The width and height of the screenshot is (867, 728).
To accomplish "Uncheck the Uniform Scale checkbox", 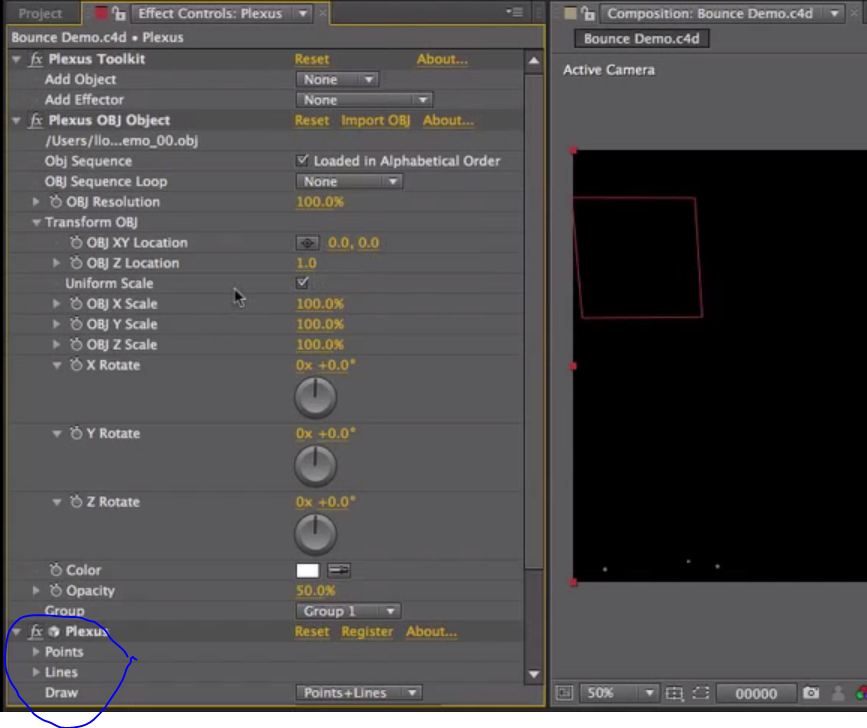I will (x=302, y=283).
